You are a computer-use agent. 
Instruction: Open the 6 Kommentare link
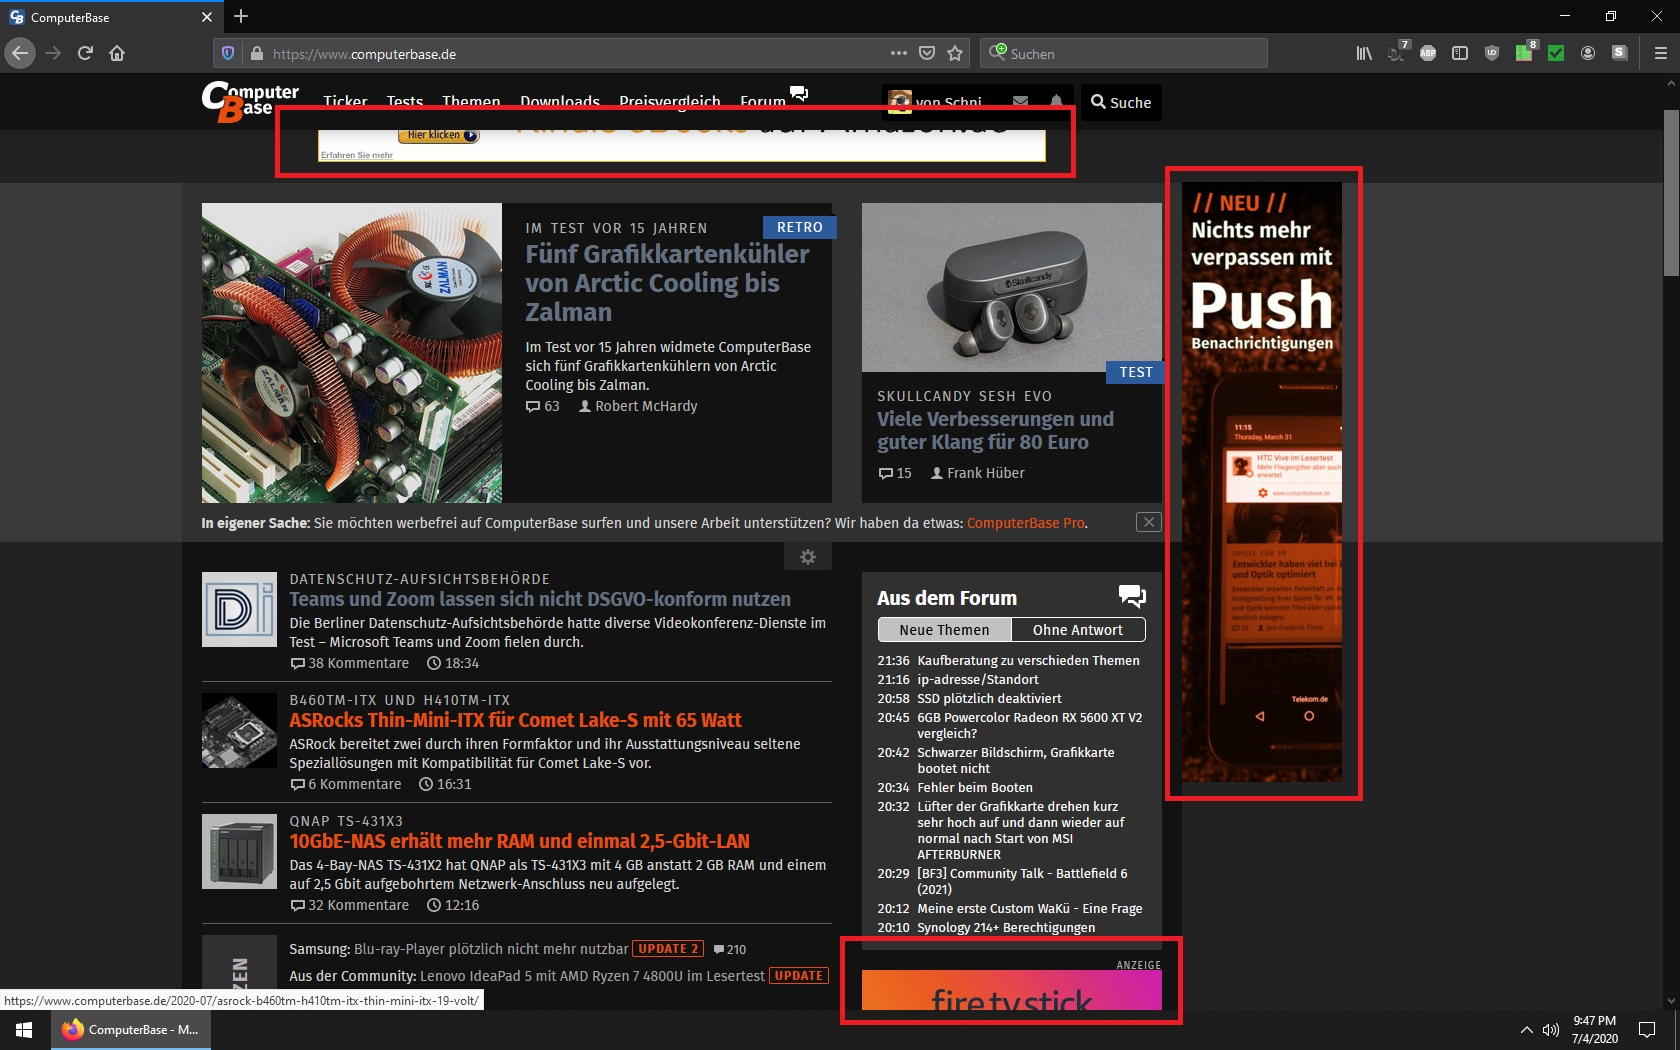click(346, 784)
